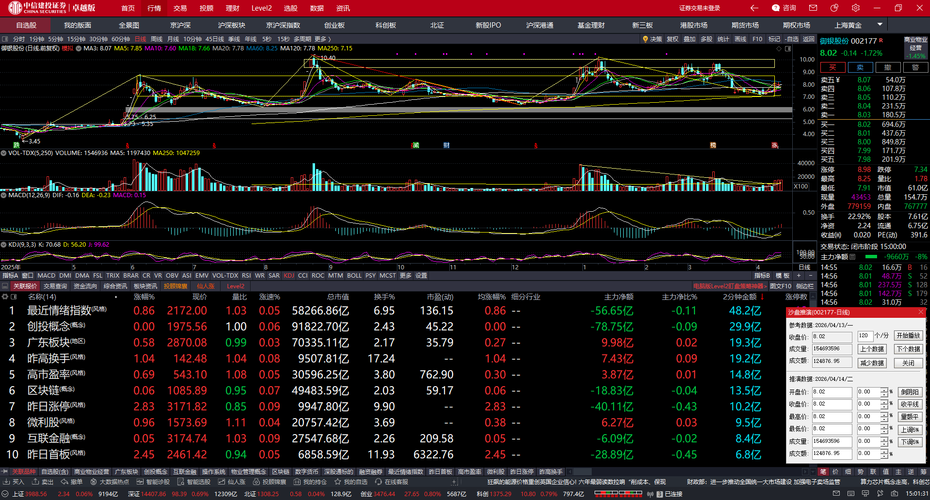Open 仙人掌 in bottom toolbar
Screen dimensions: 930x500
(x=232, y=482)
